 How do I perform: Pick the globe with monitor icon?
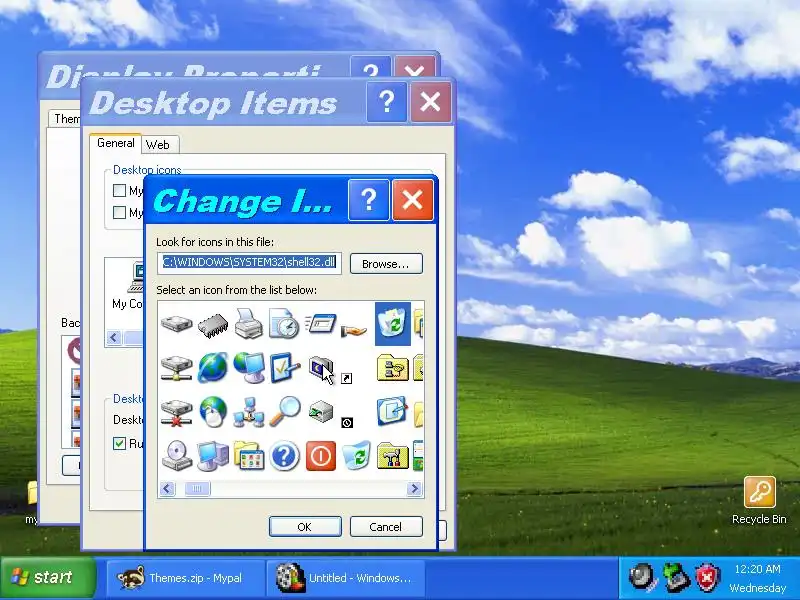click(x=249, y=367)
